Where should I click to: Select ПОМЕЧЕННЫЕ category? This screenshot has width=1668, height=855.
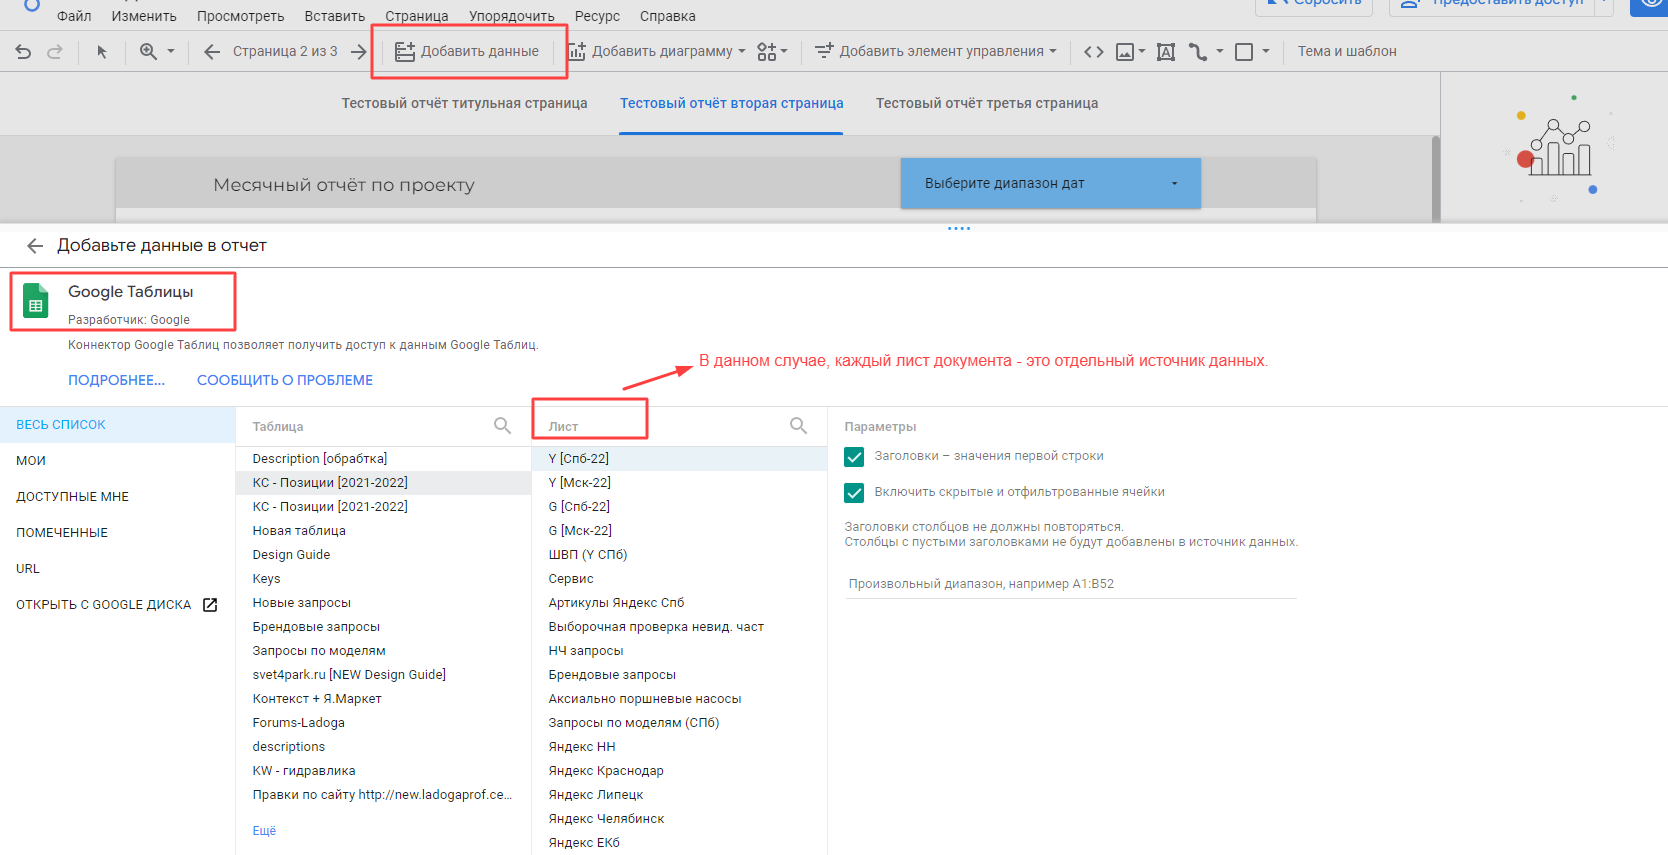117,533
